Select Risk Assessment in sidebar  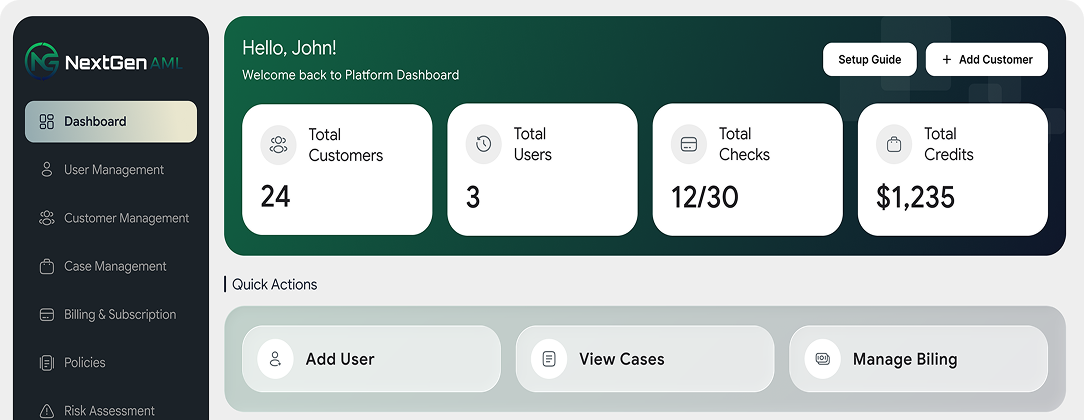[x=111, y=411]
